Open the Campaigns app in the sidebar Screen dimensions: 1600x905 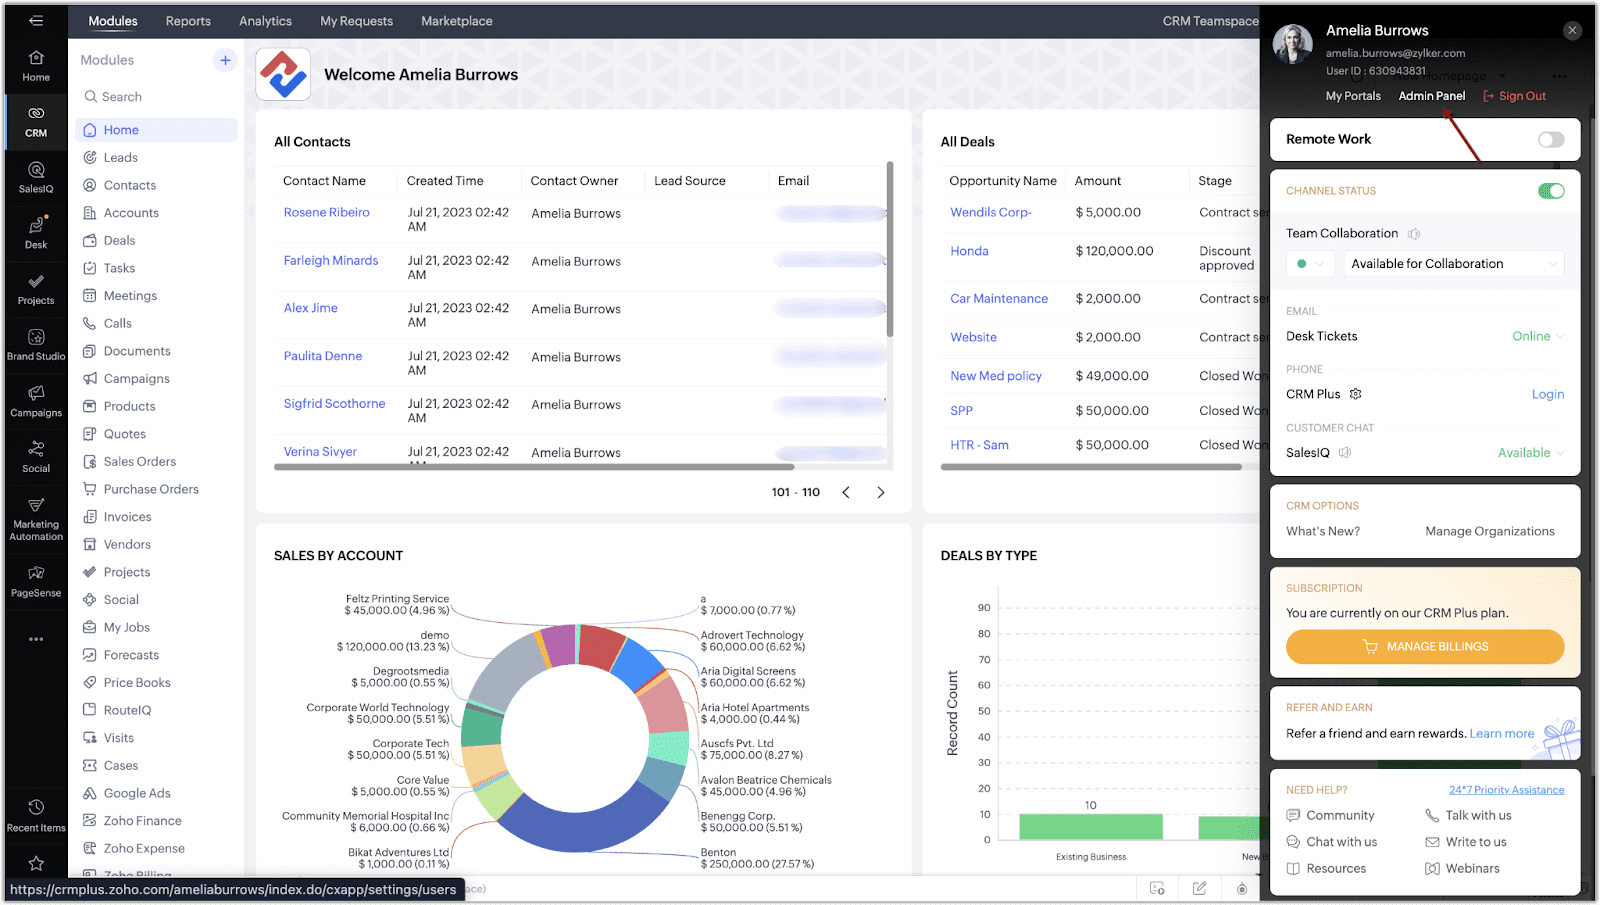coord(35,400)
